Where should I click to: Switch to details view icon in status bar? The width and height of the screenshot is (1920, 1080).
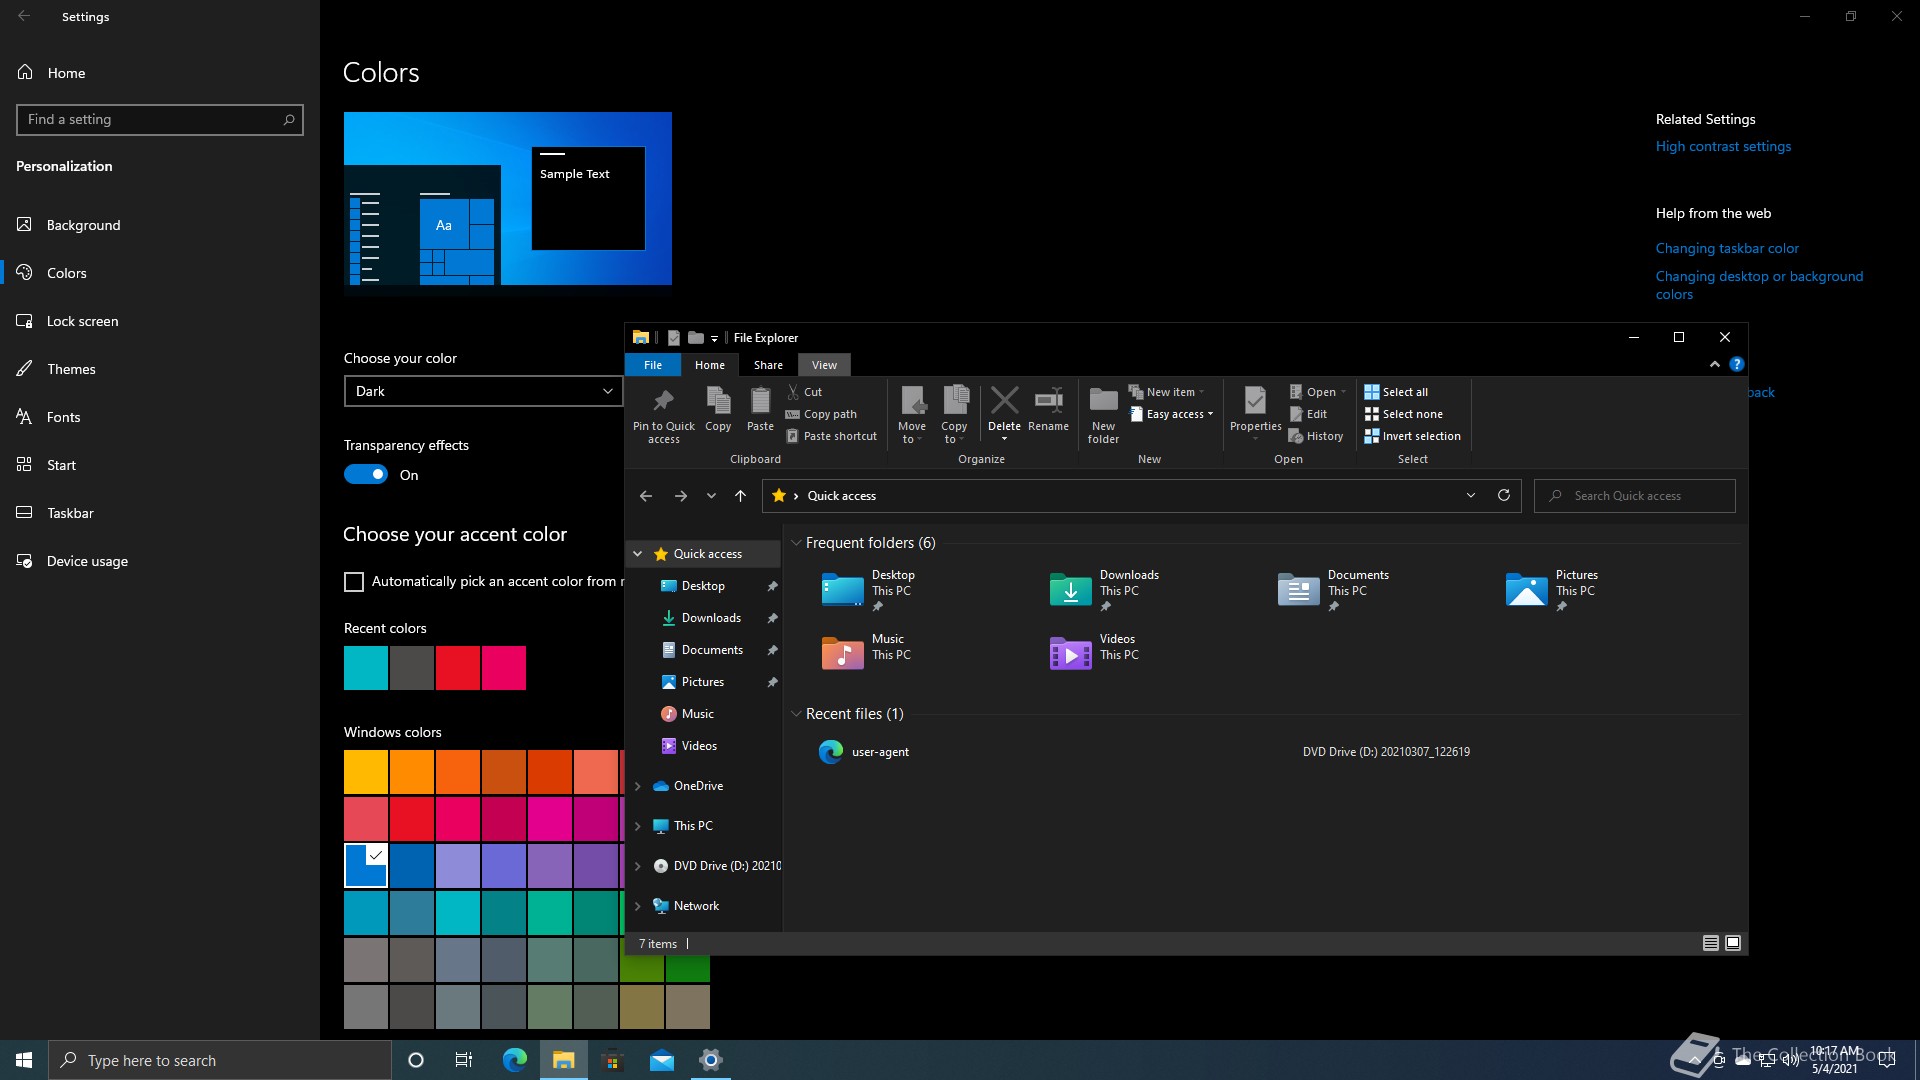(1710, 943)
